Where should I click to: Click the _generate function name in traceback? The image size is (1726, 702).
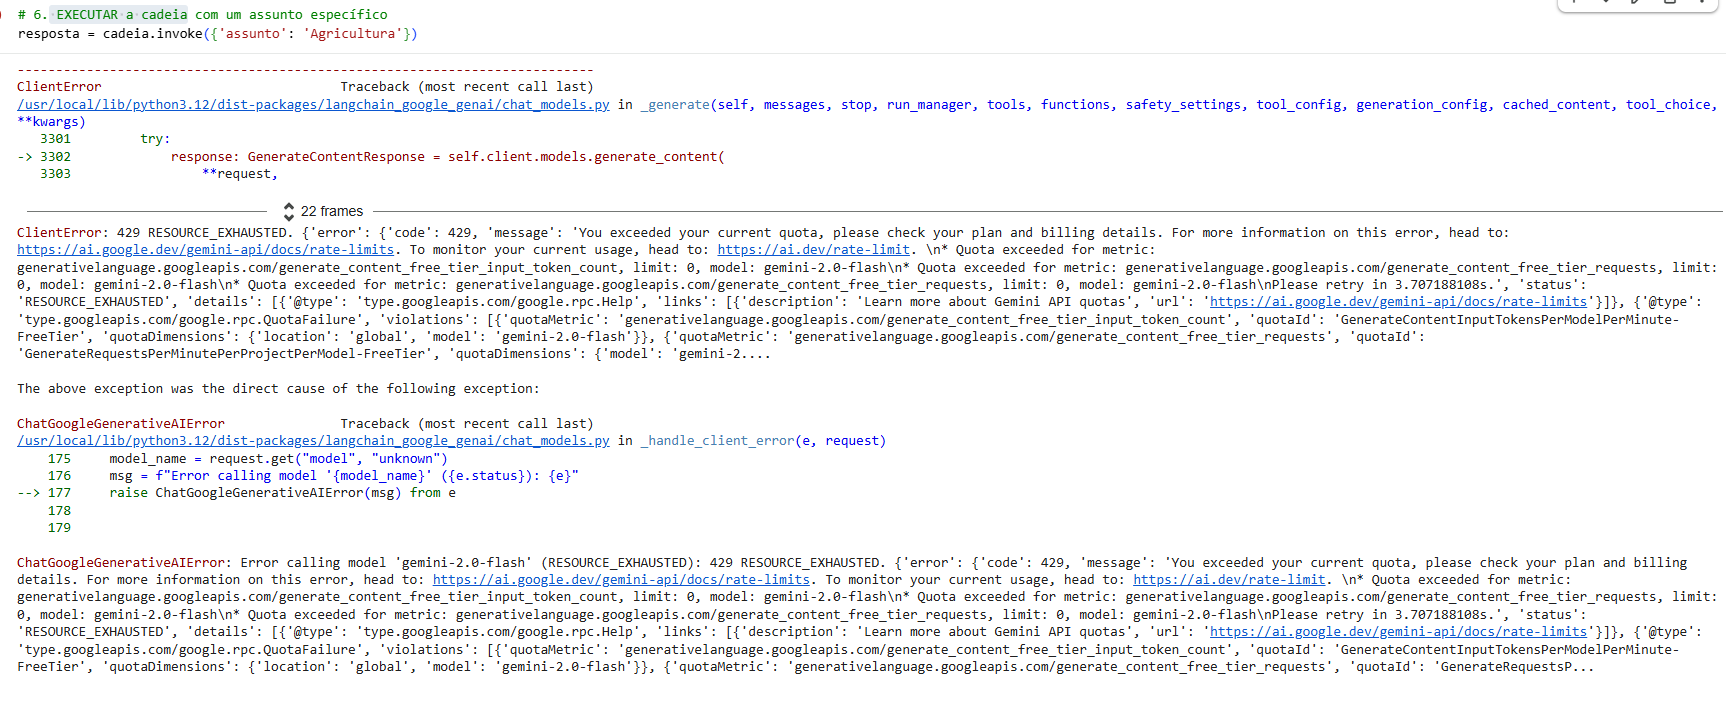tap(675, 105)
